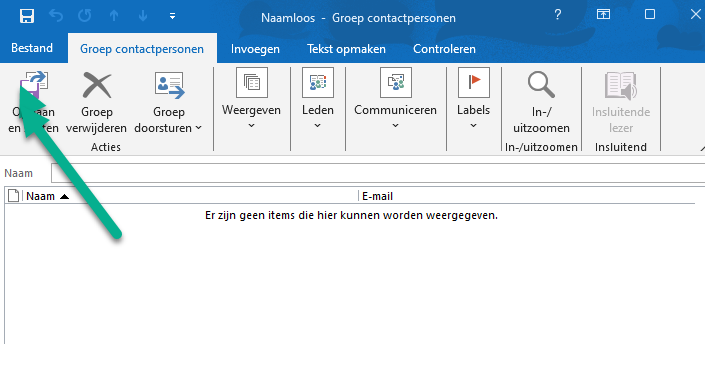The image size is (705, 382).
Task: Switch to the Invoegen tab
Action: (255, 49)
